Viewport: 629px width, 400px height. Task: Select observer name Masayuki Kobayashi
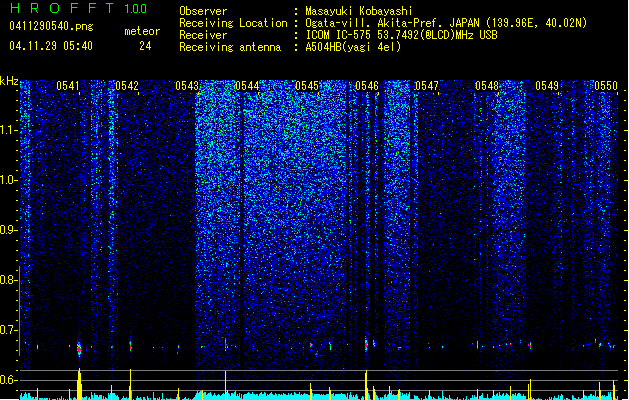click(x=359, y=11)
